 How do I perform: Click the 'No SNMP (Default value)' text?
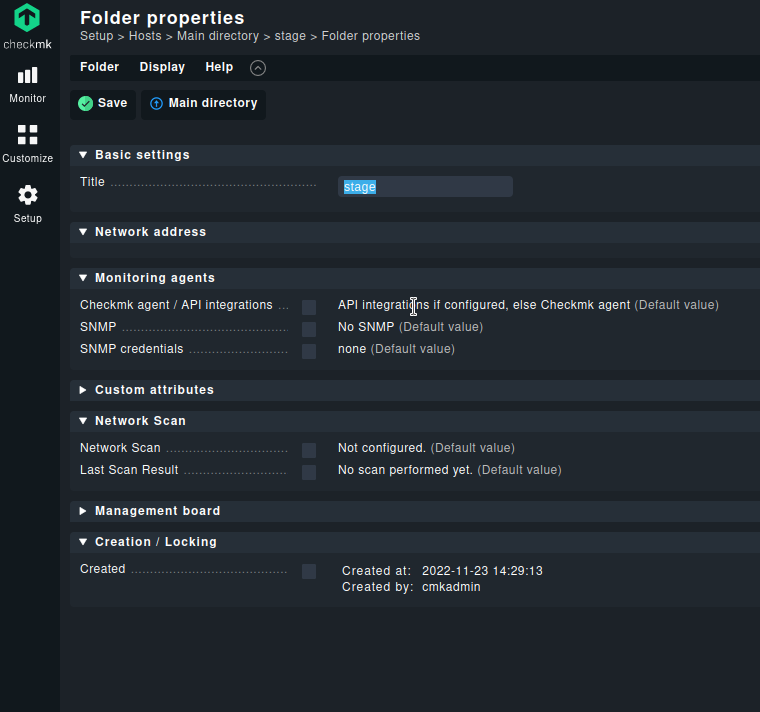[411, 327]
